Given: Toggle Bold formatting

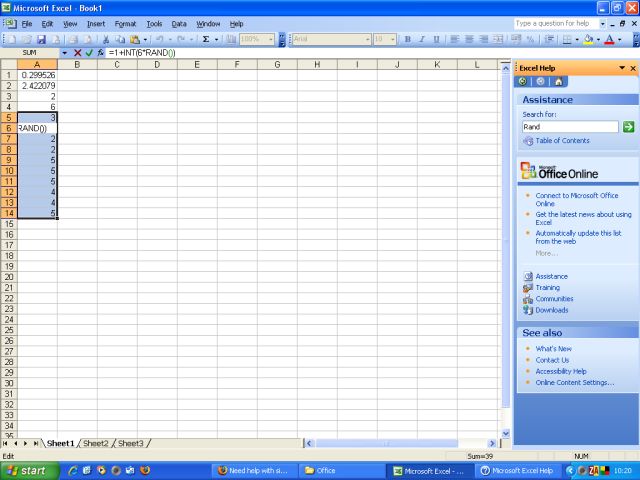Looking at the screenshot, I should (x=407, y=39).
